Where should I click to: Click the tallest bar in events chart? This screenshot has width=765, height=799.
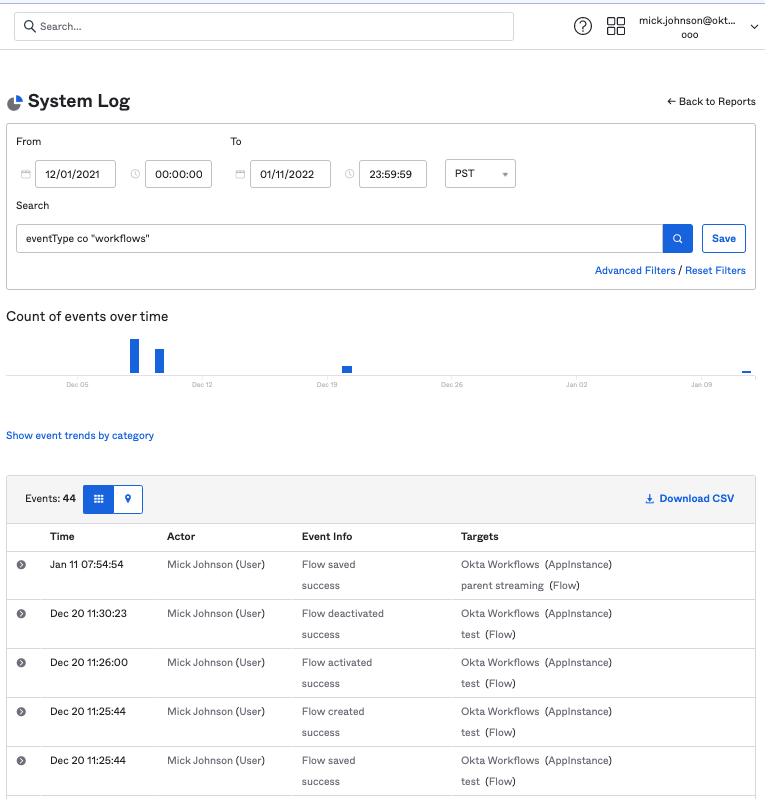pos(134,356)
